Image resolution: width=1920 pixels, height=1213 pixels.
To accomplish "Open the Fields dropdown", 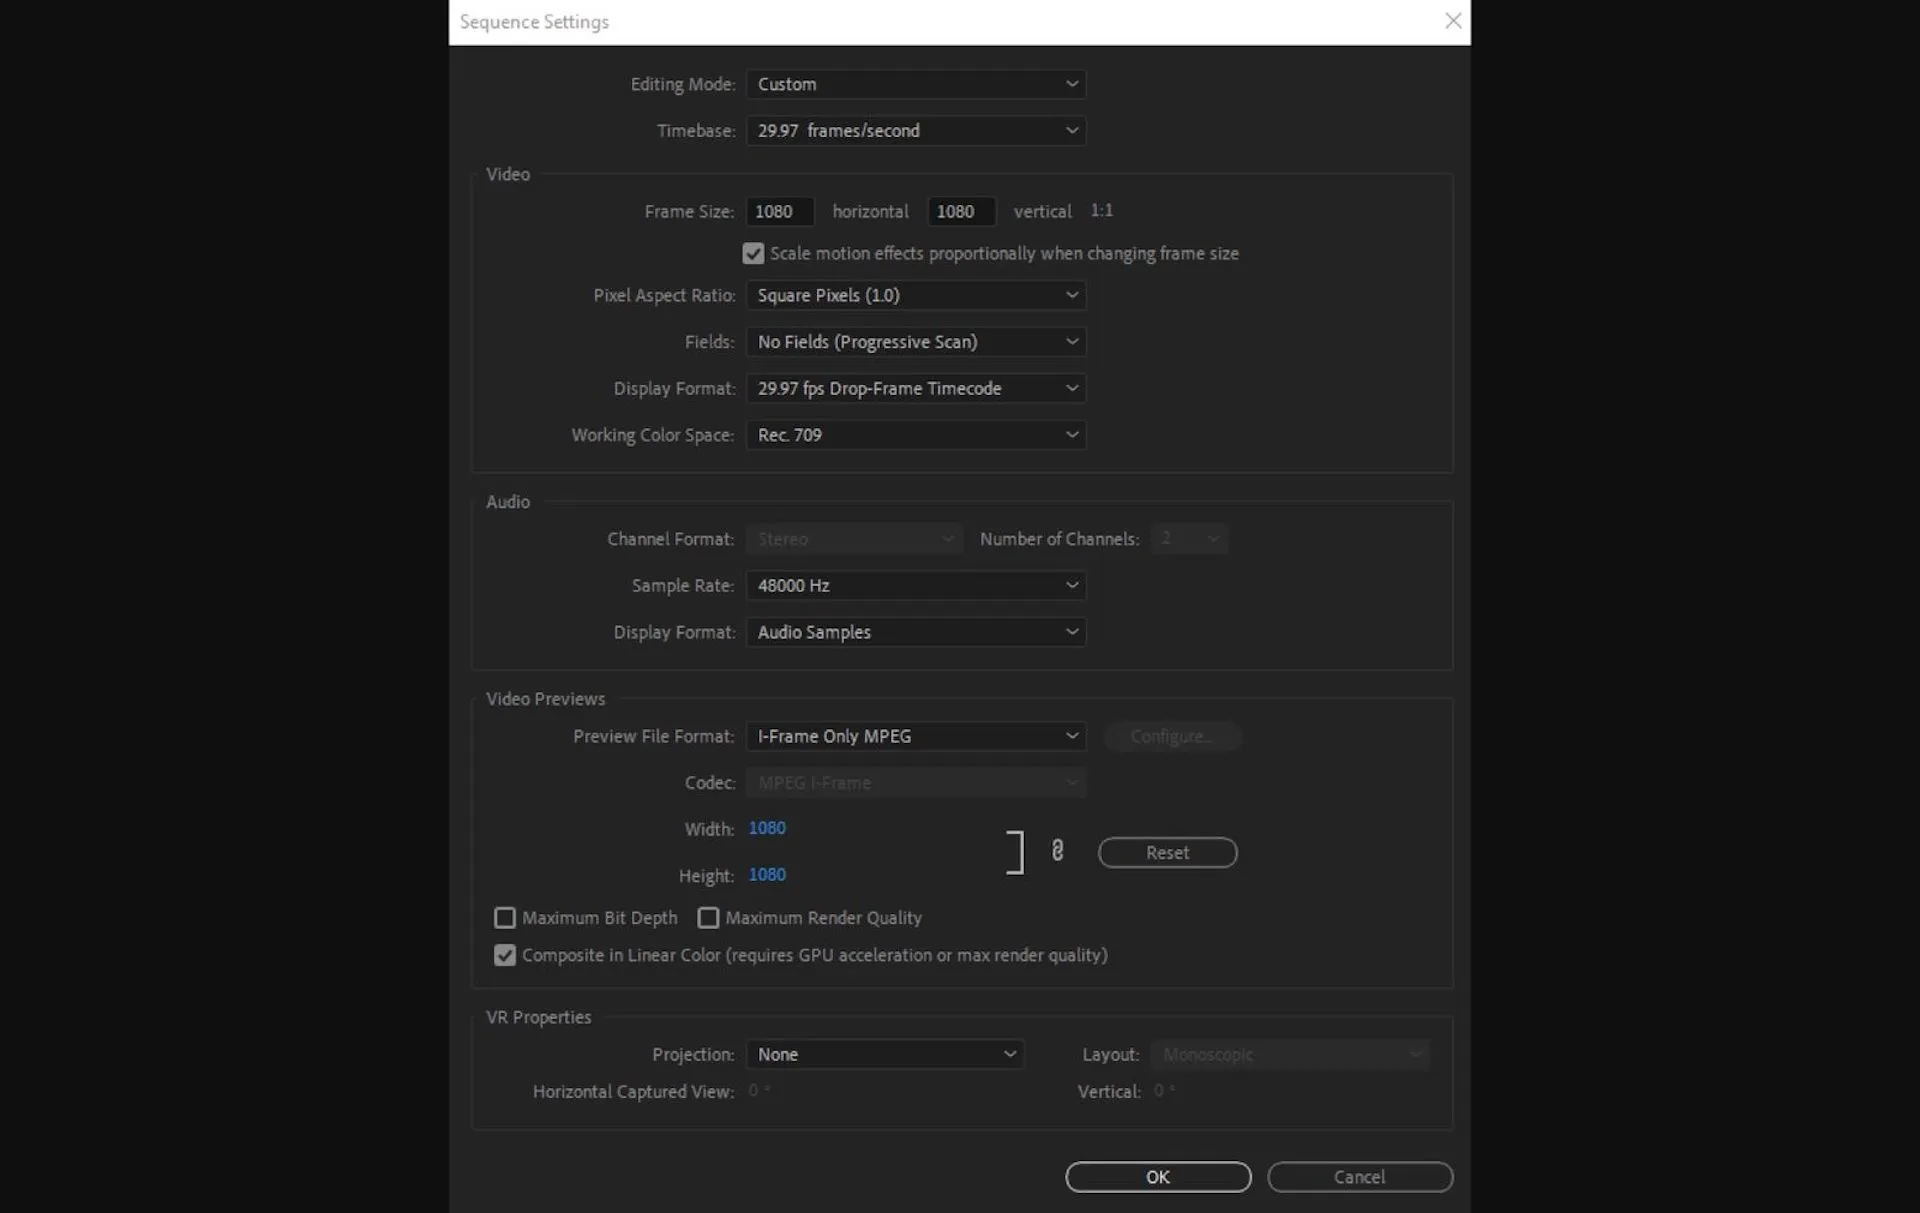I will (x=915, y=341).
